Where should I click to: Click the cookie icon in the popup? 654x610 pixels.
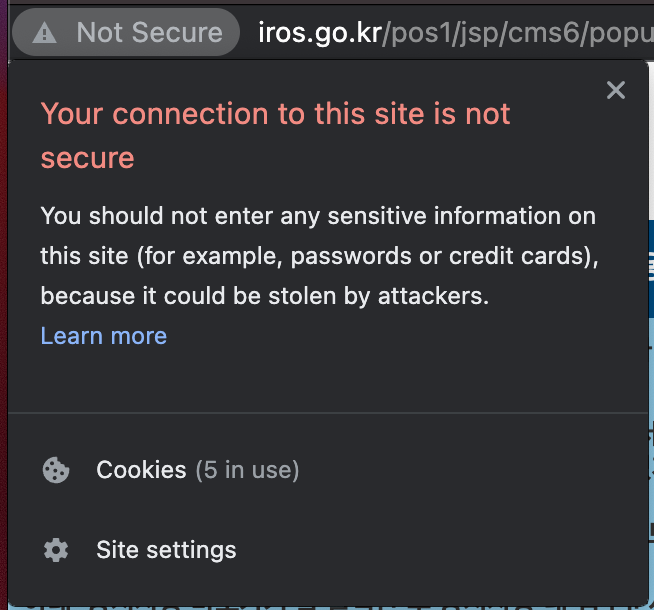[56, 470]
